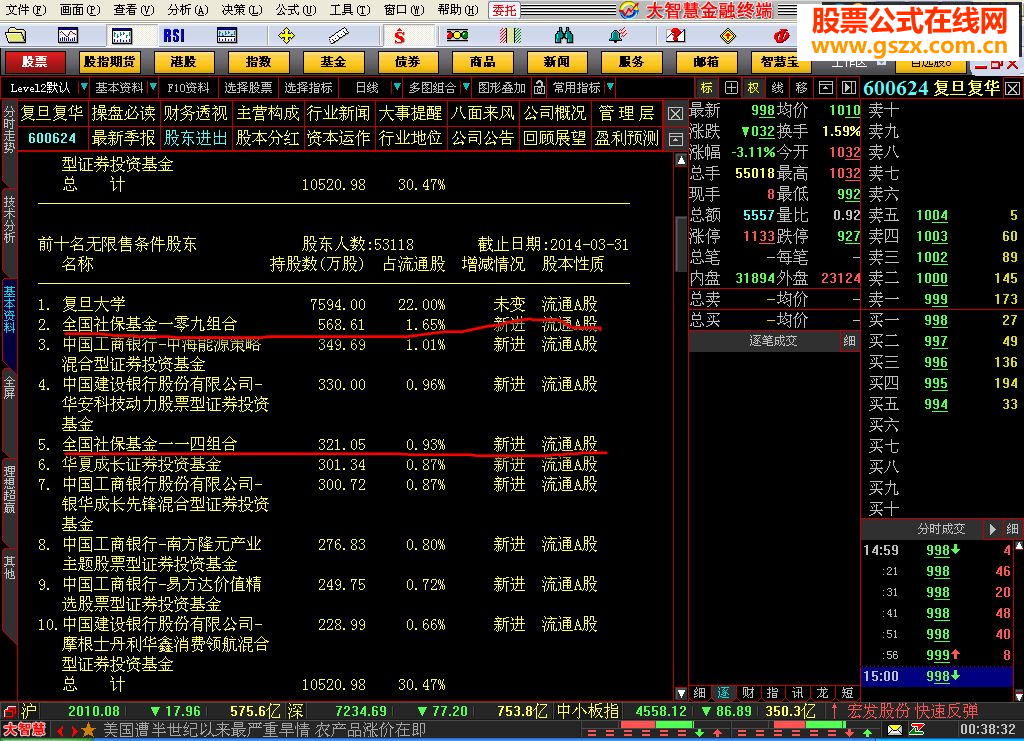Open the 盈利预测 tab

point(626,138)
